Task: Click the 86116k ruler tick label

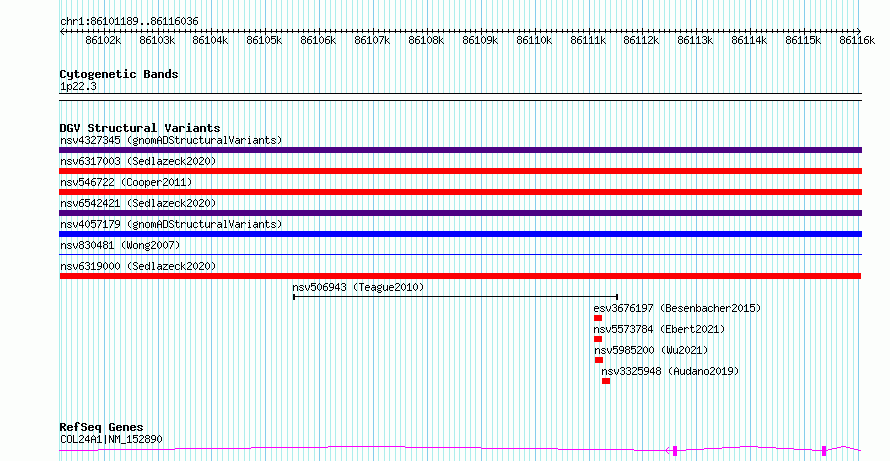Action: pos(857,40)
